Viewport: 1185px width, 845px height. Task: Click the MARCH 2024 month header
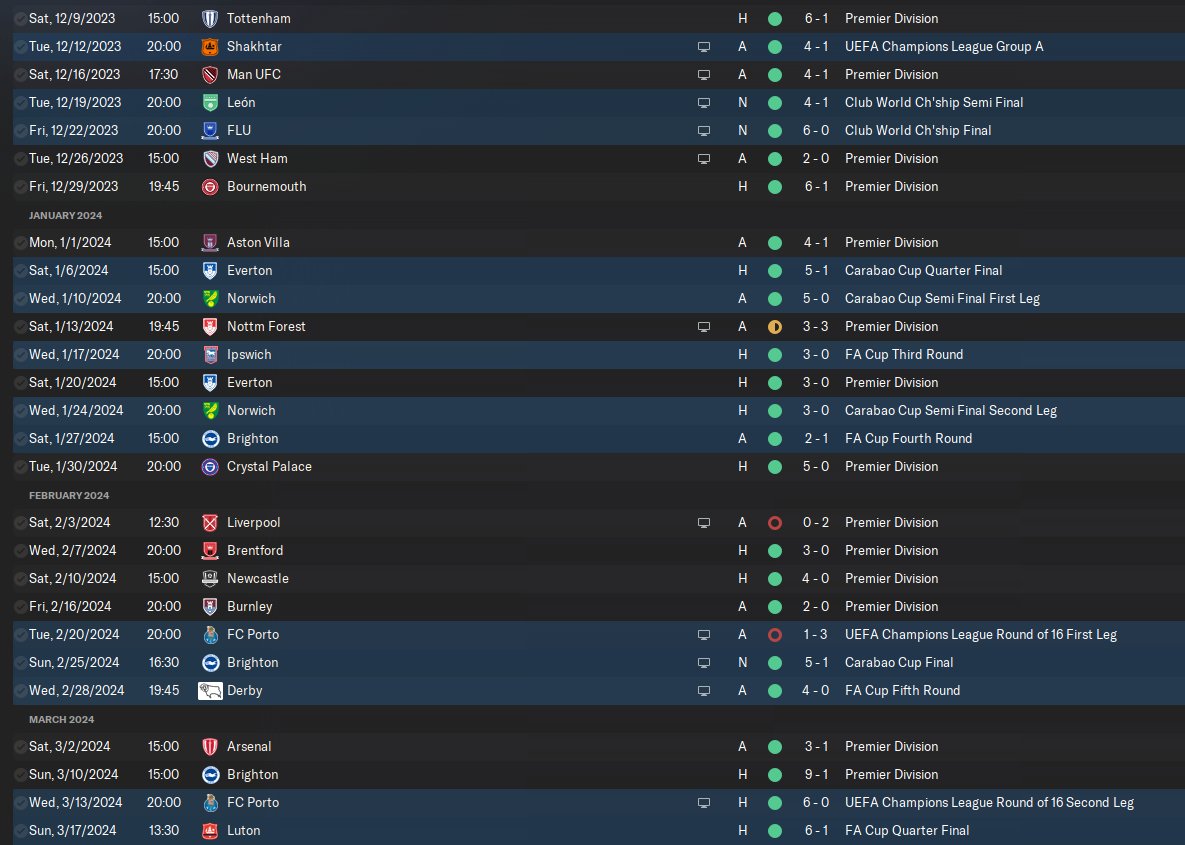(x=61, y=719)
